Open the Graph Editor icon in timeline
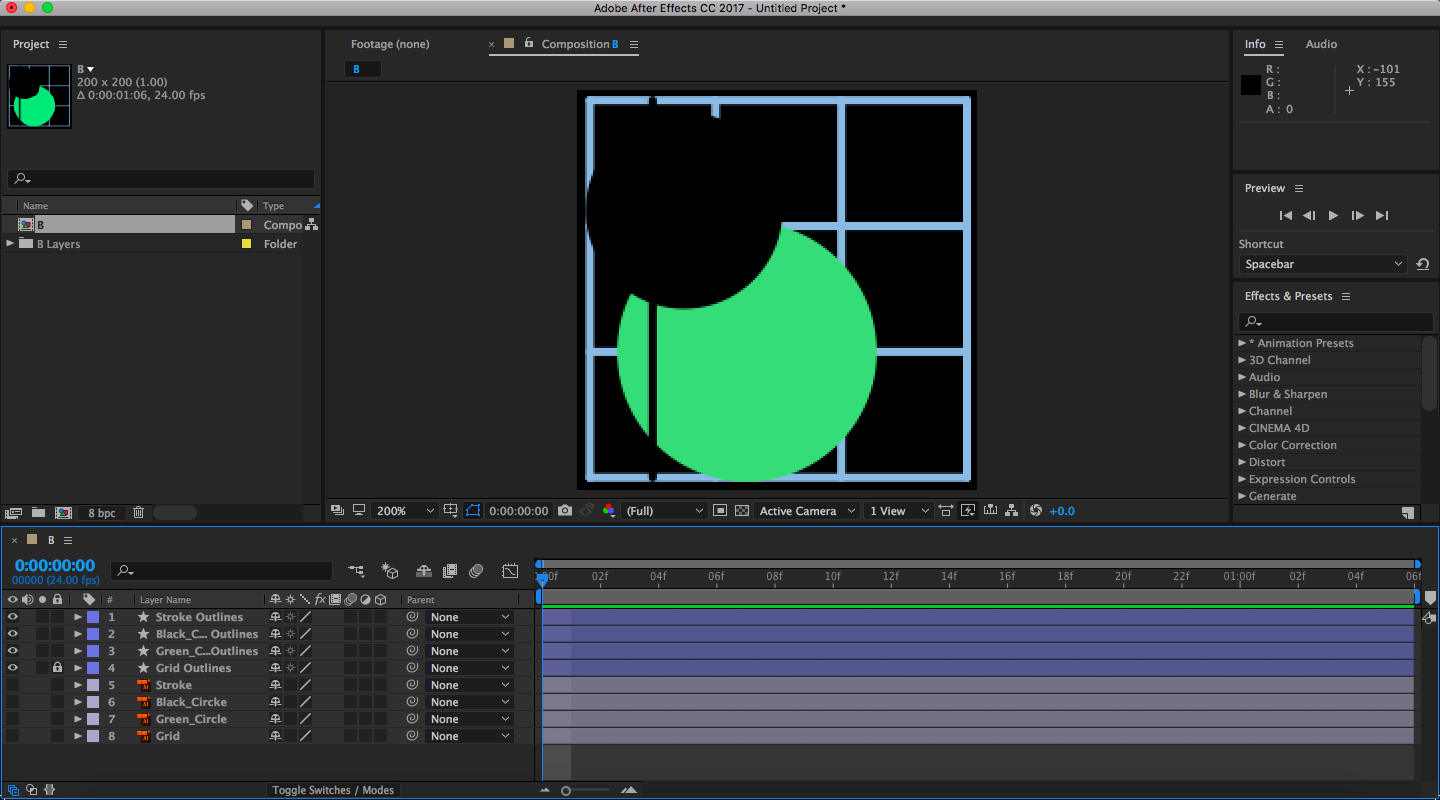This screenshot has height=800, width=1440. (510, 571)
